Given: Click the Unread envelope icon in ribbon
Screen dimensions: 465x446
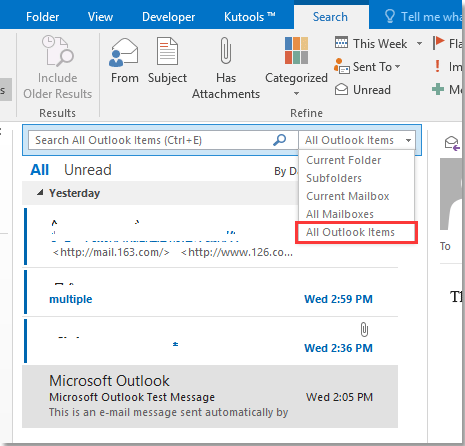Looking at the screenshot, I should (341, 89).
